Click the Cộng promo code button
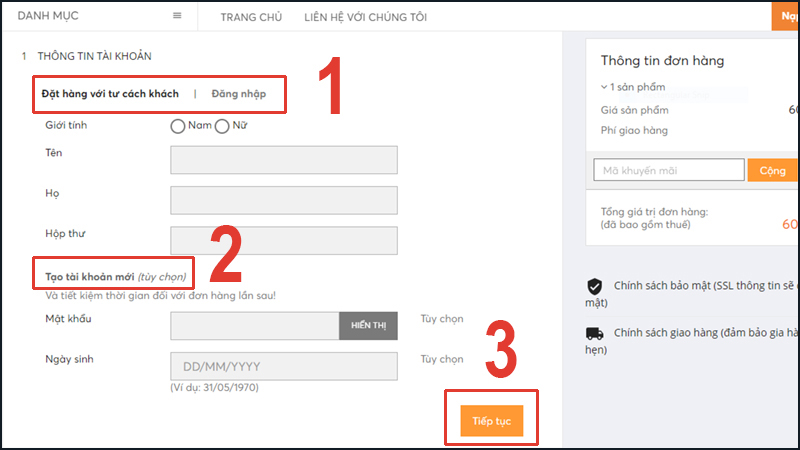Screen dimensions: 800x450 coord(772,170)
